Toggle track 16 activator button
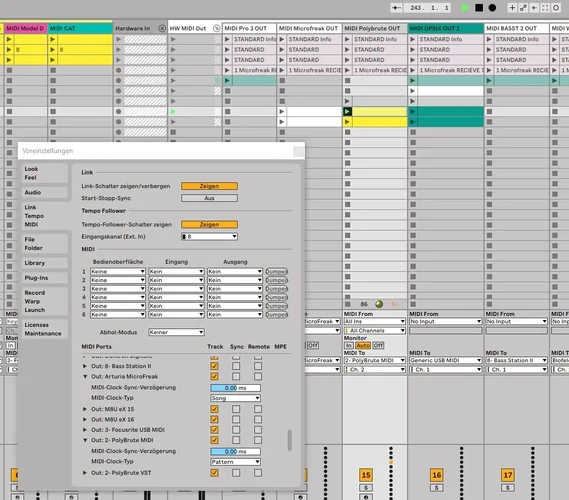The height and width of the screenshot is (500, 569). point(437,475)
